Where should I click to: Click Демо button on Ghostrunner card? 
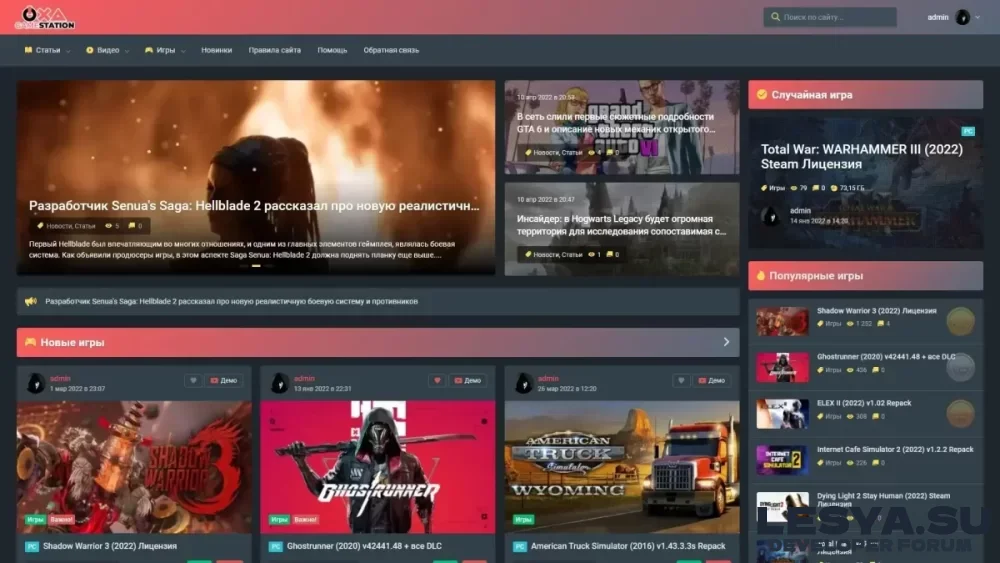467,380
